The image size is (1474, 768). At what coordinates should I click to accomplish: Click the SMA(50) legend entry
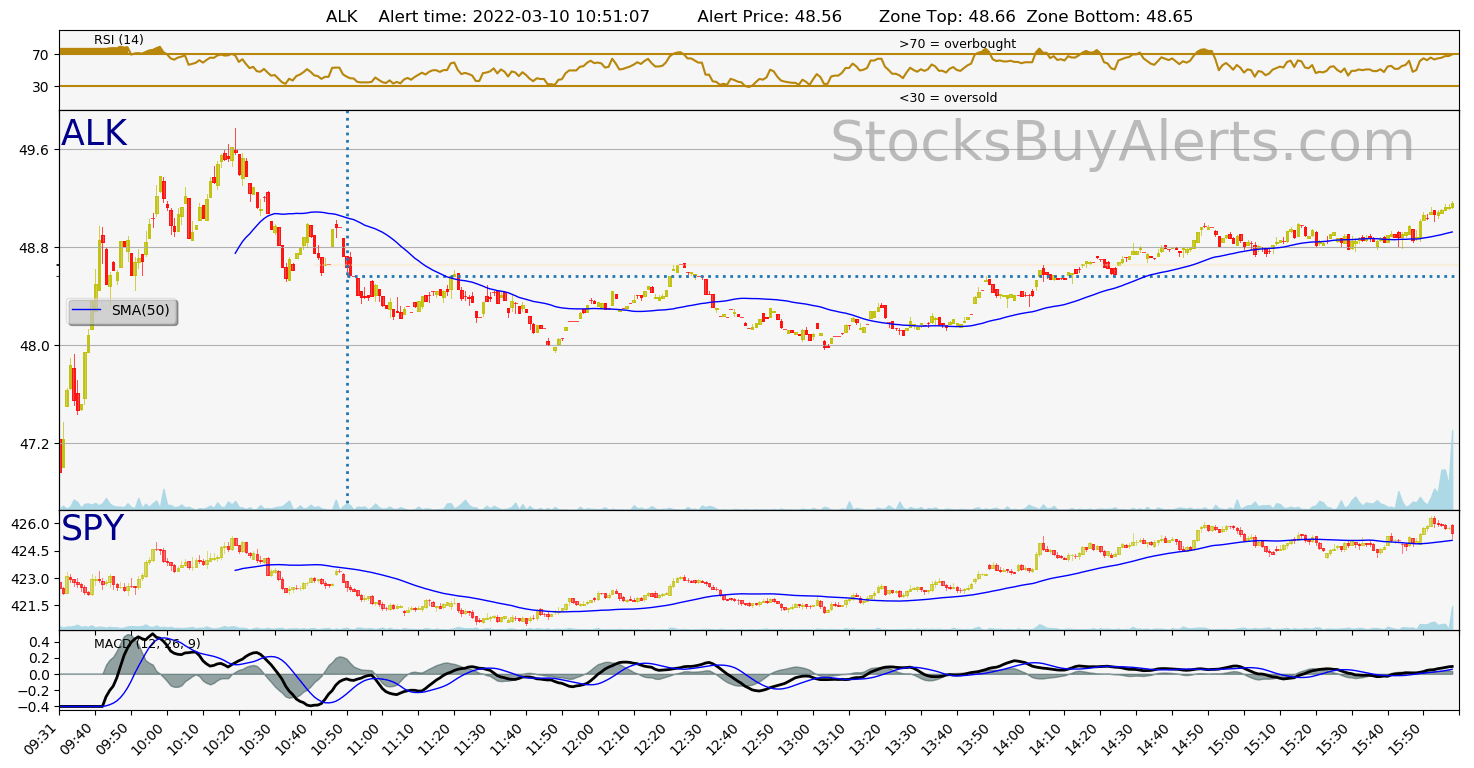pos(122,311)
